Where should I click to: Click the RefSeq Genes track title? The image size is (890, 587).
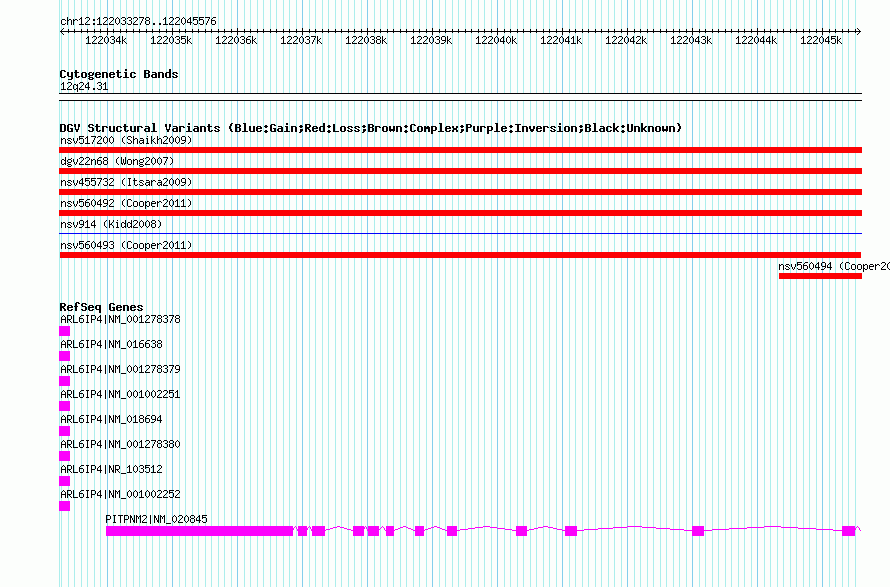[101, 307]
